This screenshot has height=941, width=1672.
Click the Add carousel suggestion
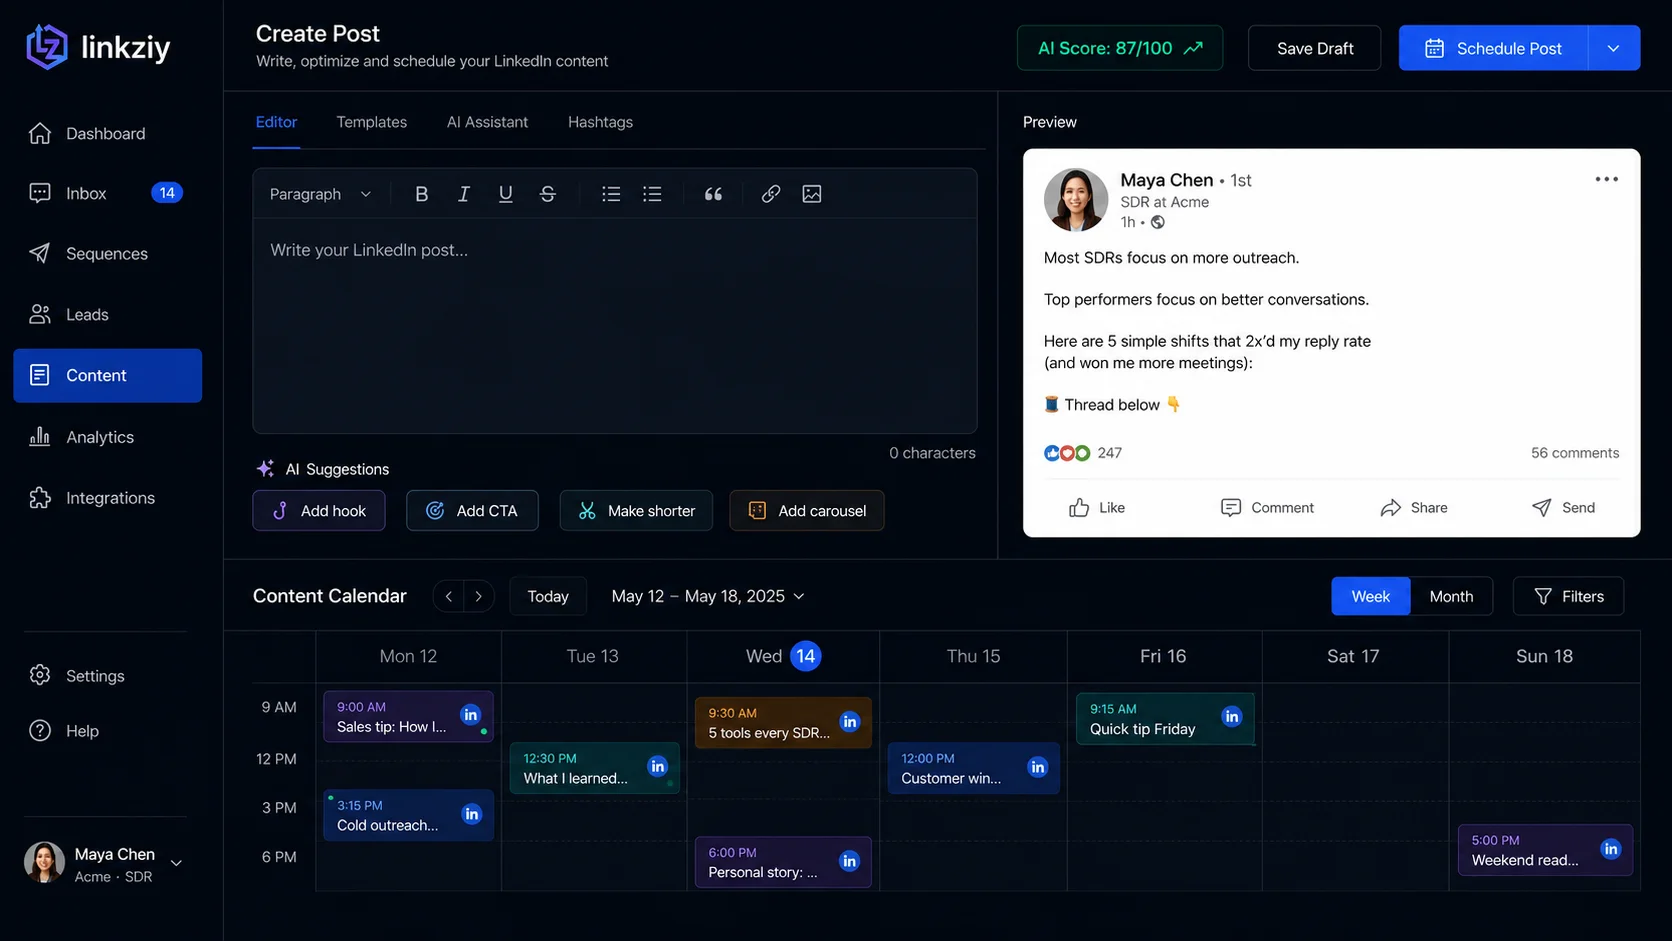[807, 510]
